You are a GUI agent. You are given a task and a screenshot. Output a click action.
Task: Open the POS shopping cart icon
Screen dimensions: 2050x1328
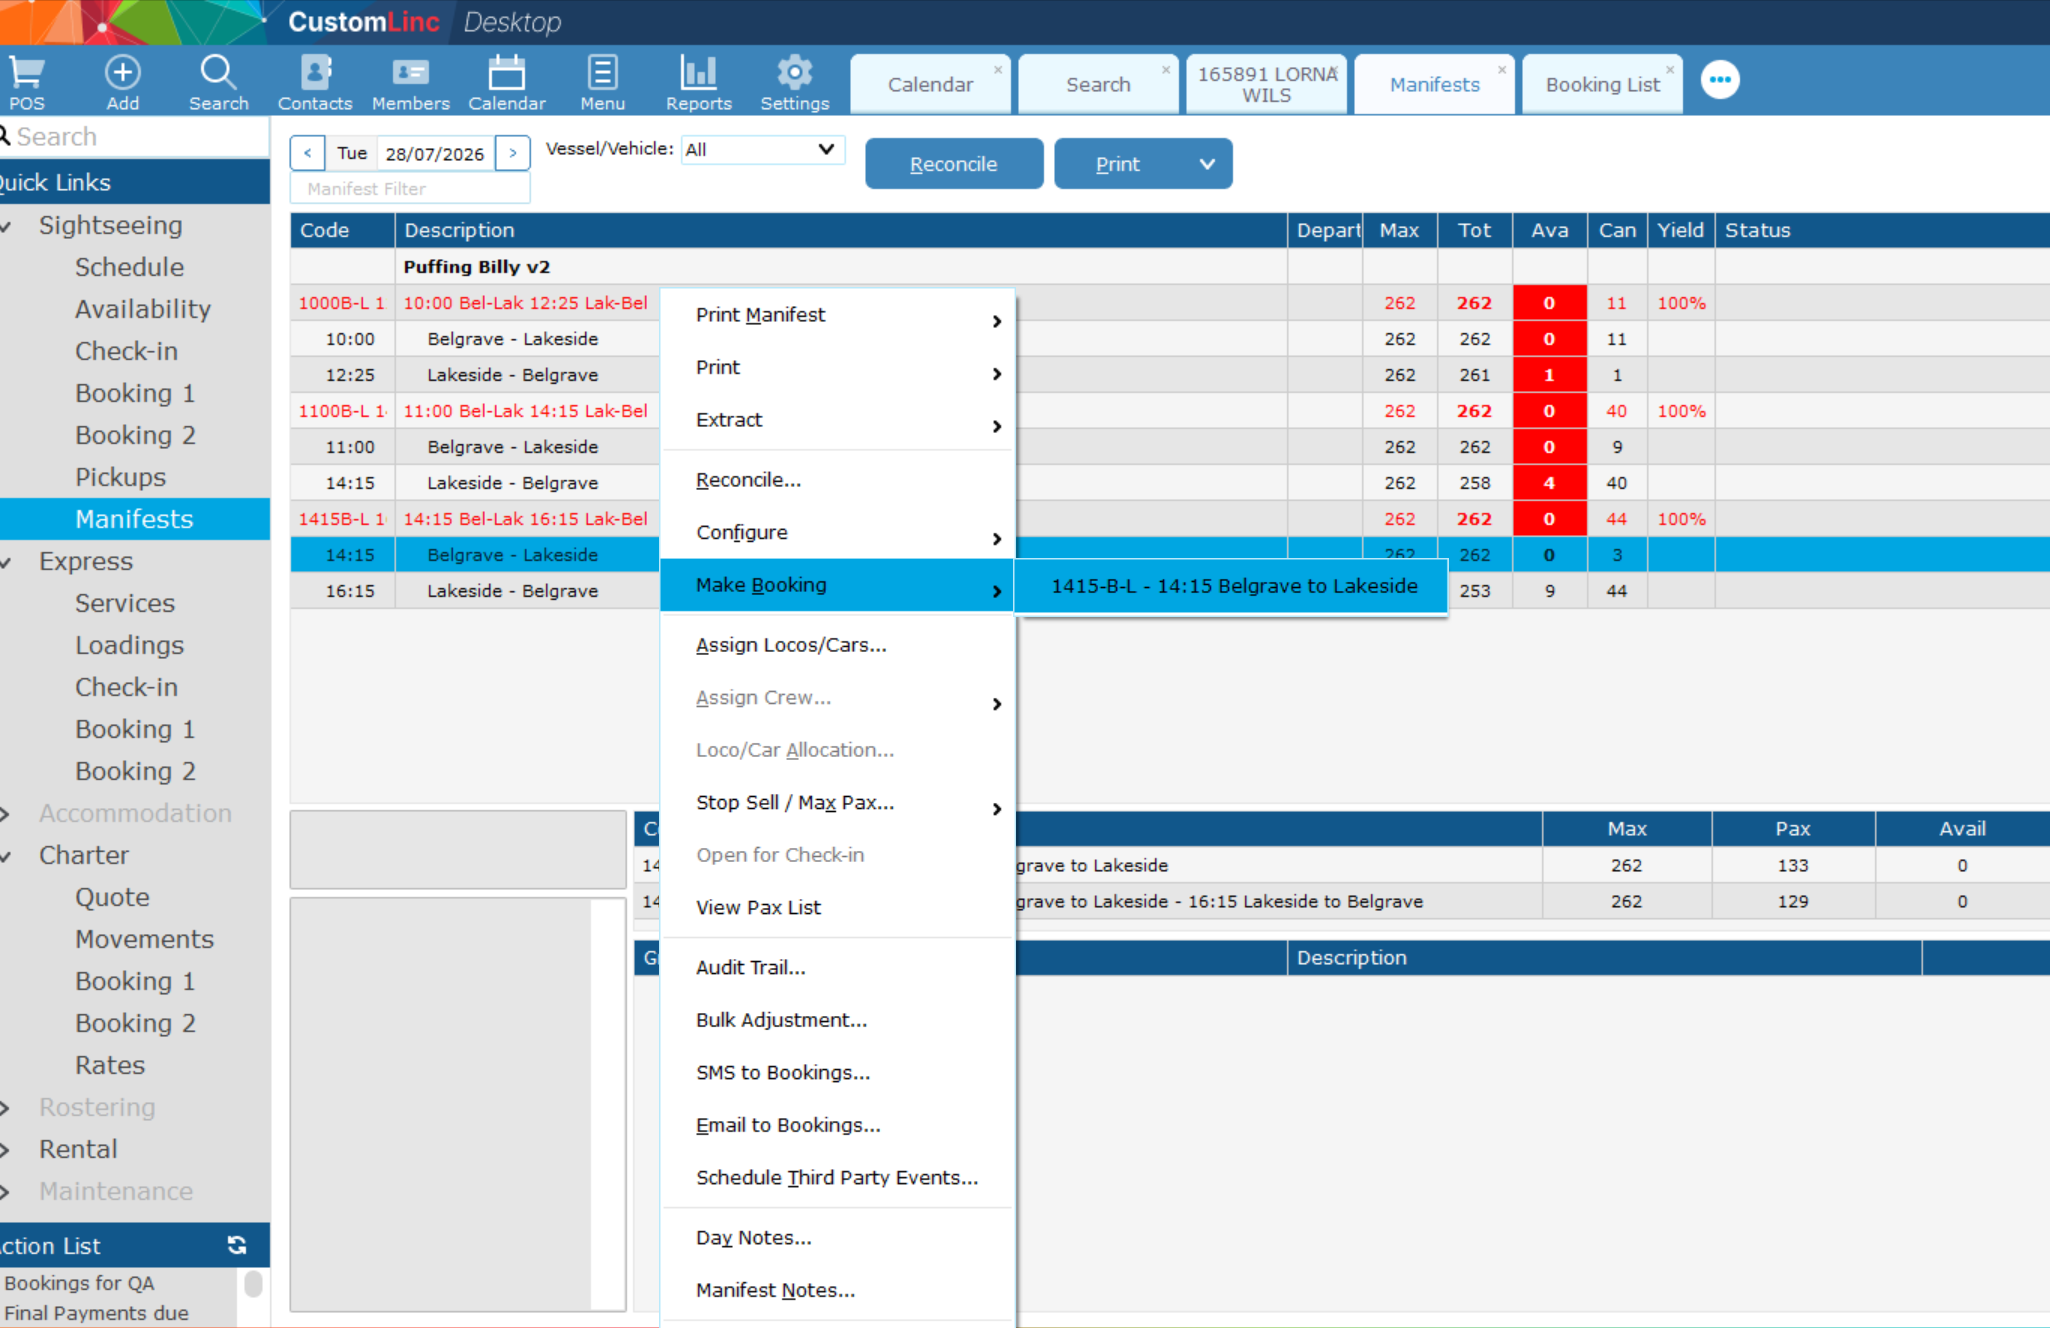pos(26,81)
